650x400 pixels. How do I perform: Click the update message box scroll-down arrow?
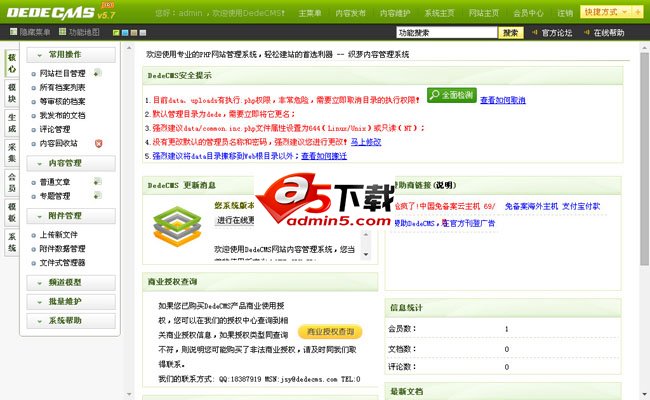click(x=366, y=254)
